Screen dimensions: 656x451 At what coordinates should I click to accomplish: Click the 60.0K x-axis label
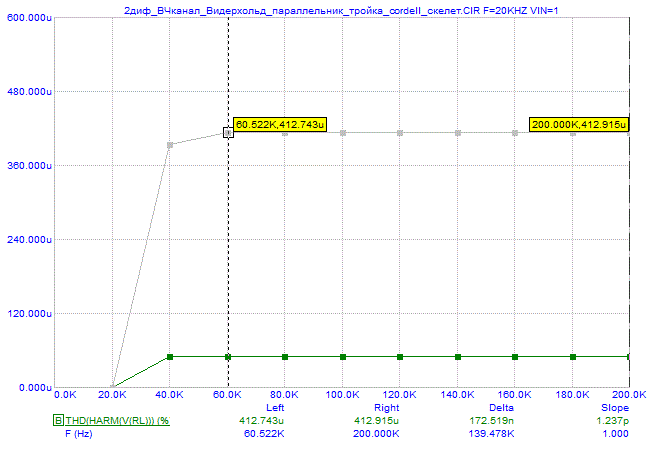click(x=227, y=395)
